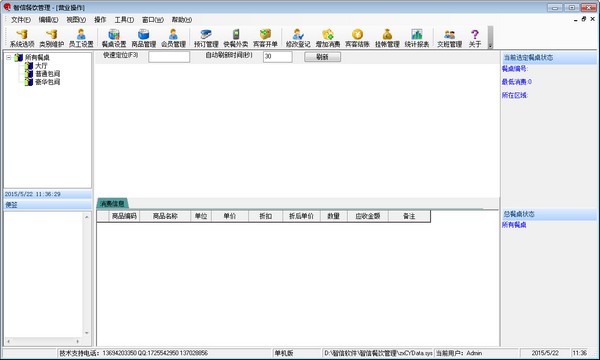Click 宾客开单 open guest order
600x360 pixels.
pyautogui.click(x=265, y=38)
